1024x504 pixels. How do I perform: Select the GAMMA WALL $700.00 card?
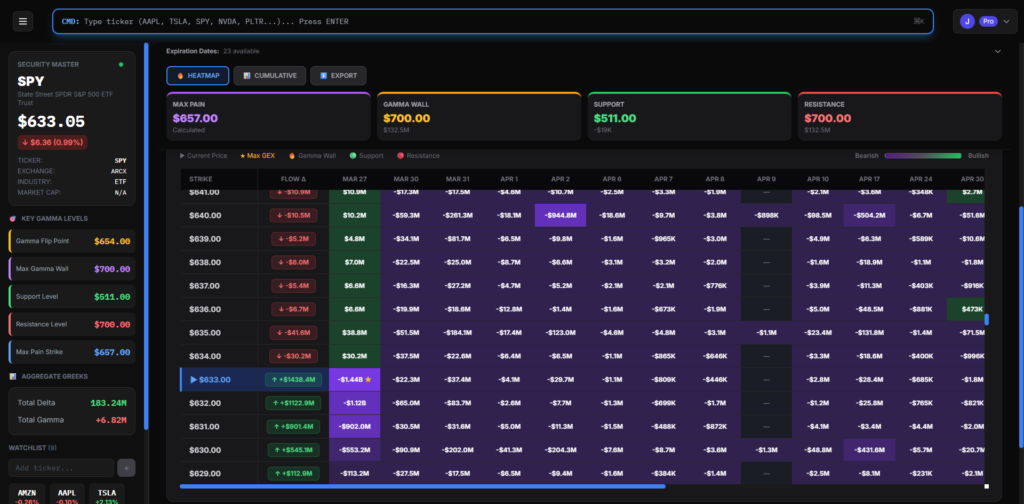[x=479, y=116]
